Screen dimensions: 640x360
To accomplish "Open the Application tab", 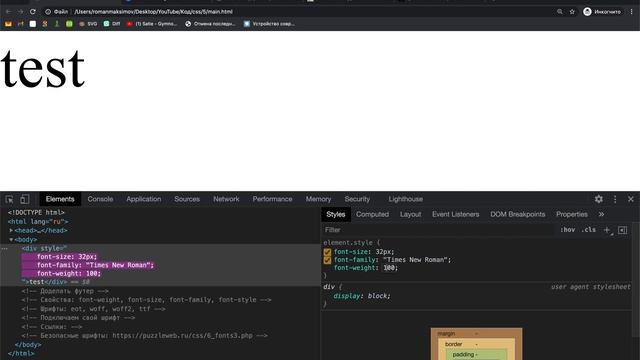I will [144, 199].
